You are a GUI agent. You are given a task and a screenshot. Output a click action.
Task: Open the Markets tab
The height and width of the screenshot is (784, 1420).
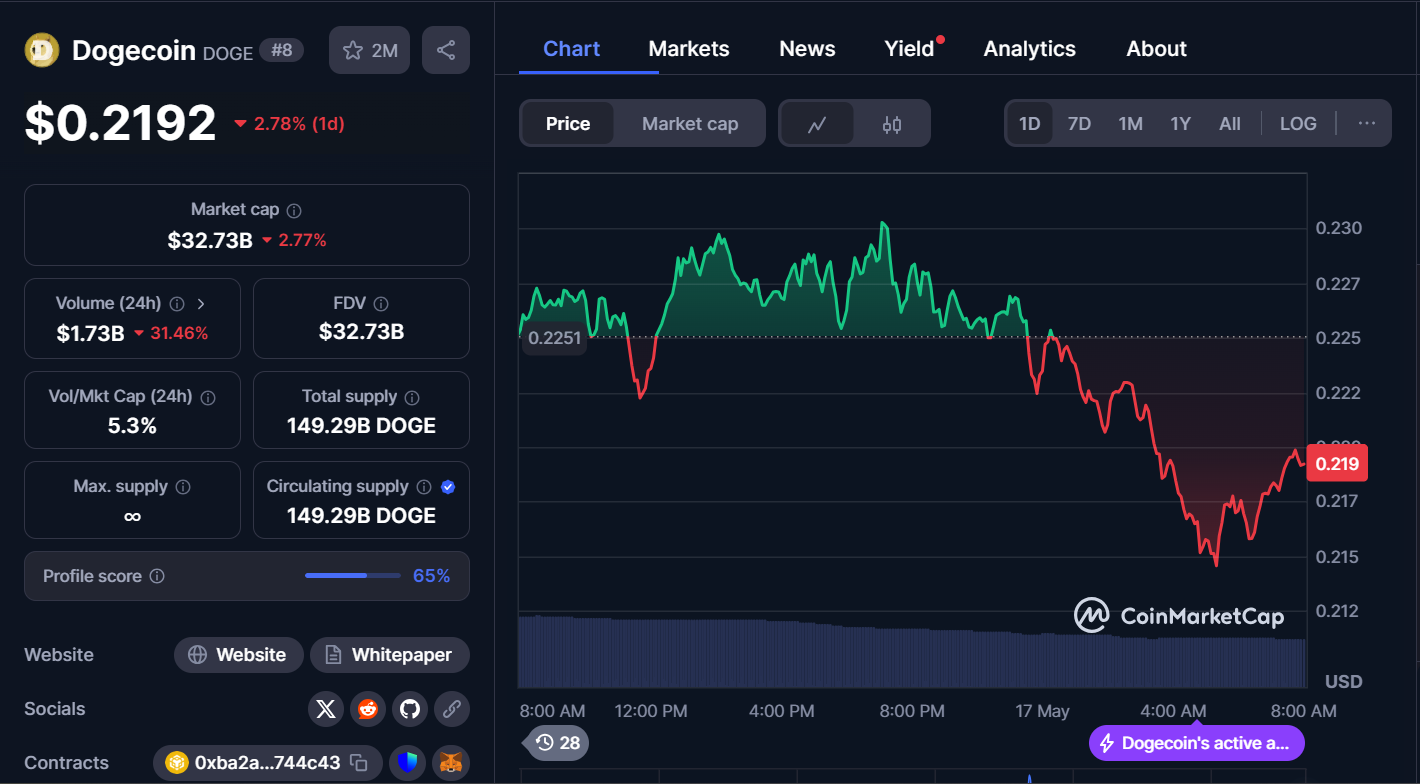pos(689,49)
